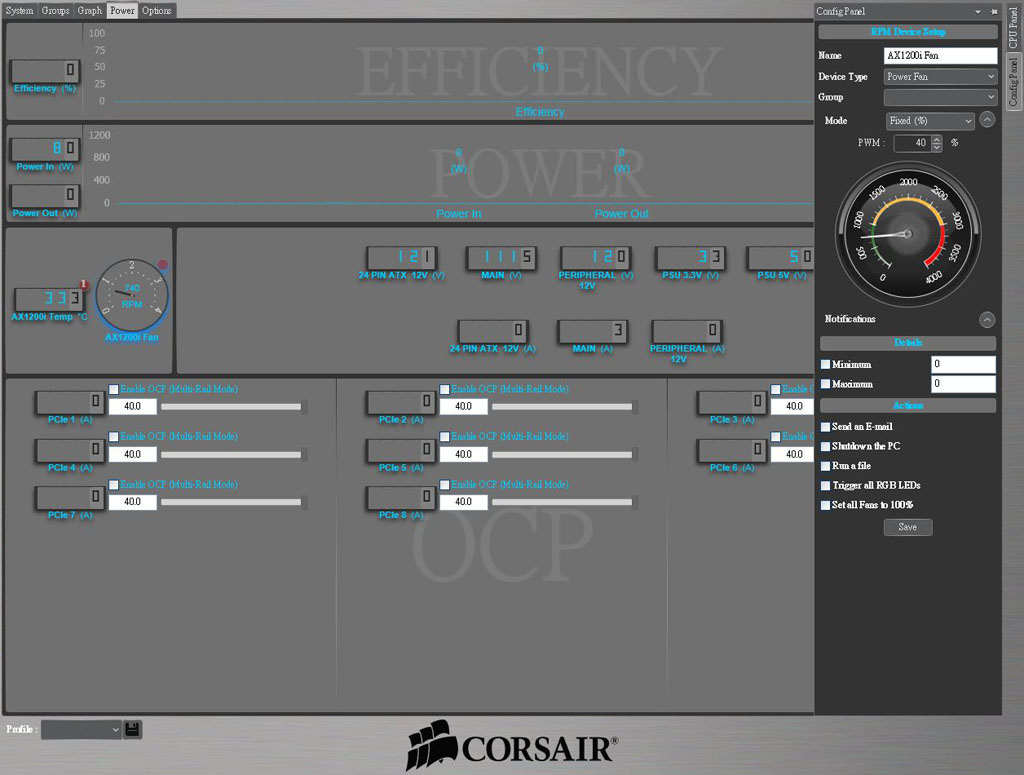
Task: Tick Send an E-mail action
Action: coord(825,426)
